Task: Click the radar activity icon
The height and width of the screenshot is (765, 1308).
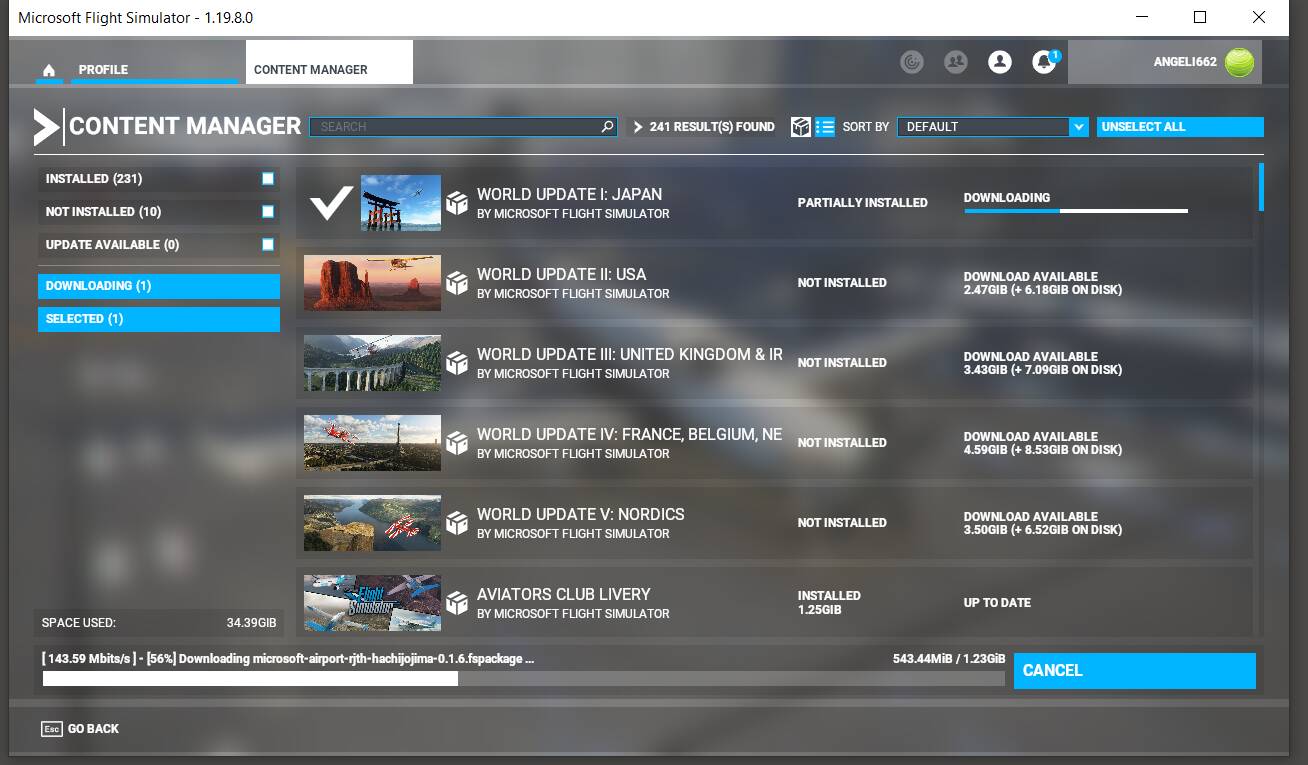Action: pyautogui.click(x=911, y=62)
